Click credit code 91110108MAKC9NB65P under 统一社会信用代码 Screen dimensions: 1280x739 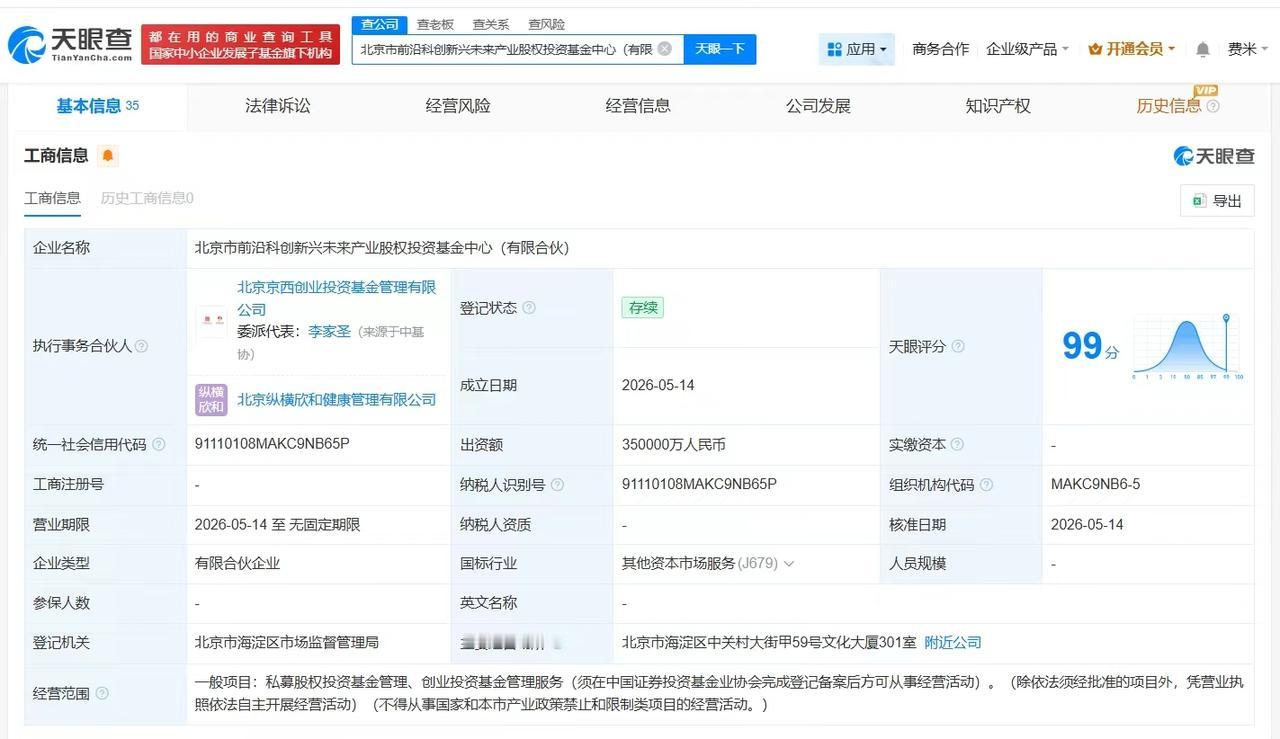[x=272, y=444]
